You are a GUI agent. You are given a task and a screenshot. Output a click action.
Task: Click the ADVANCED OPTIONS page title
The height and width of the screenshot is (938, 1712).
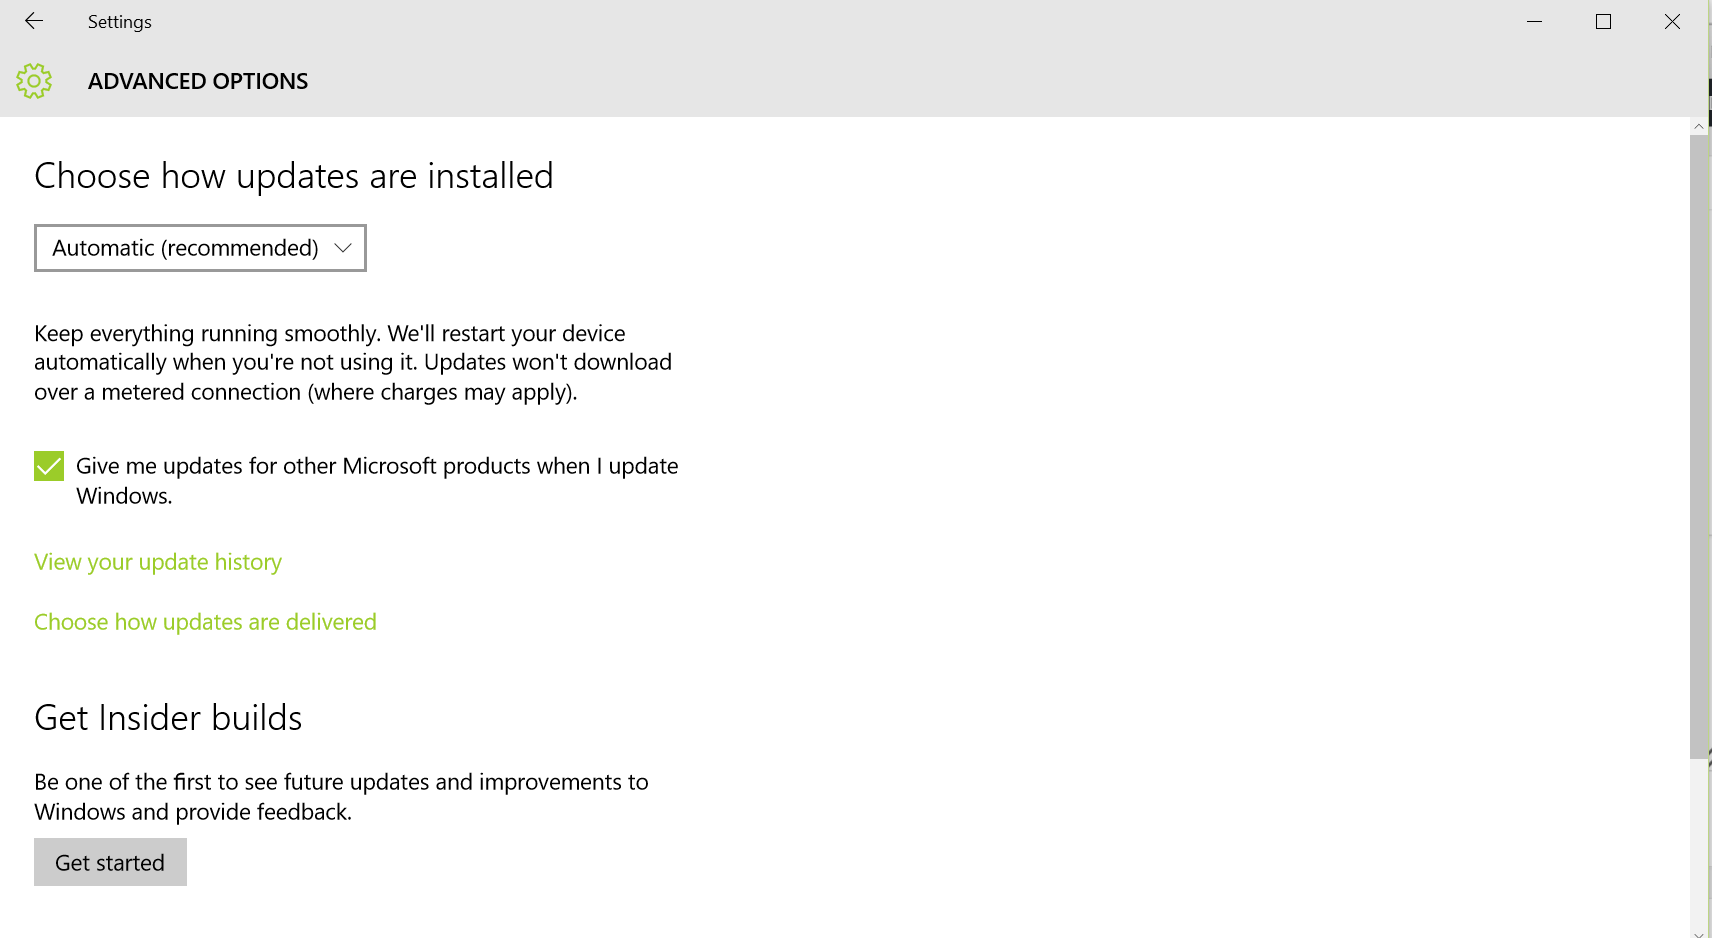coord(198,81)
